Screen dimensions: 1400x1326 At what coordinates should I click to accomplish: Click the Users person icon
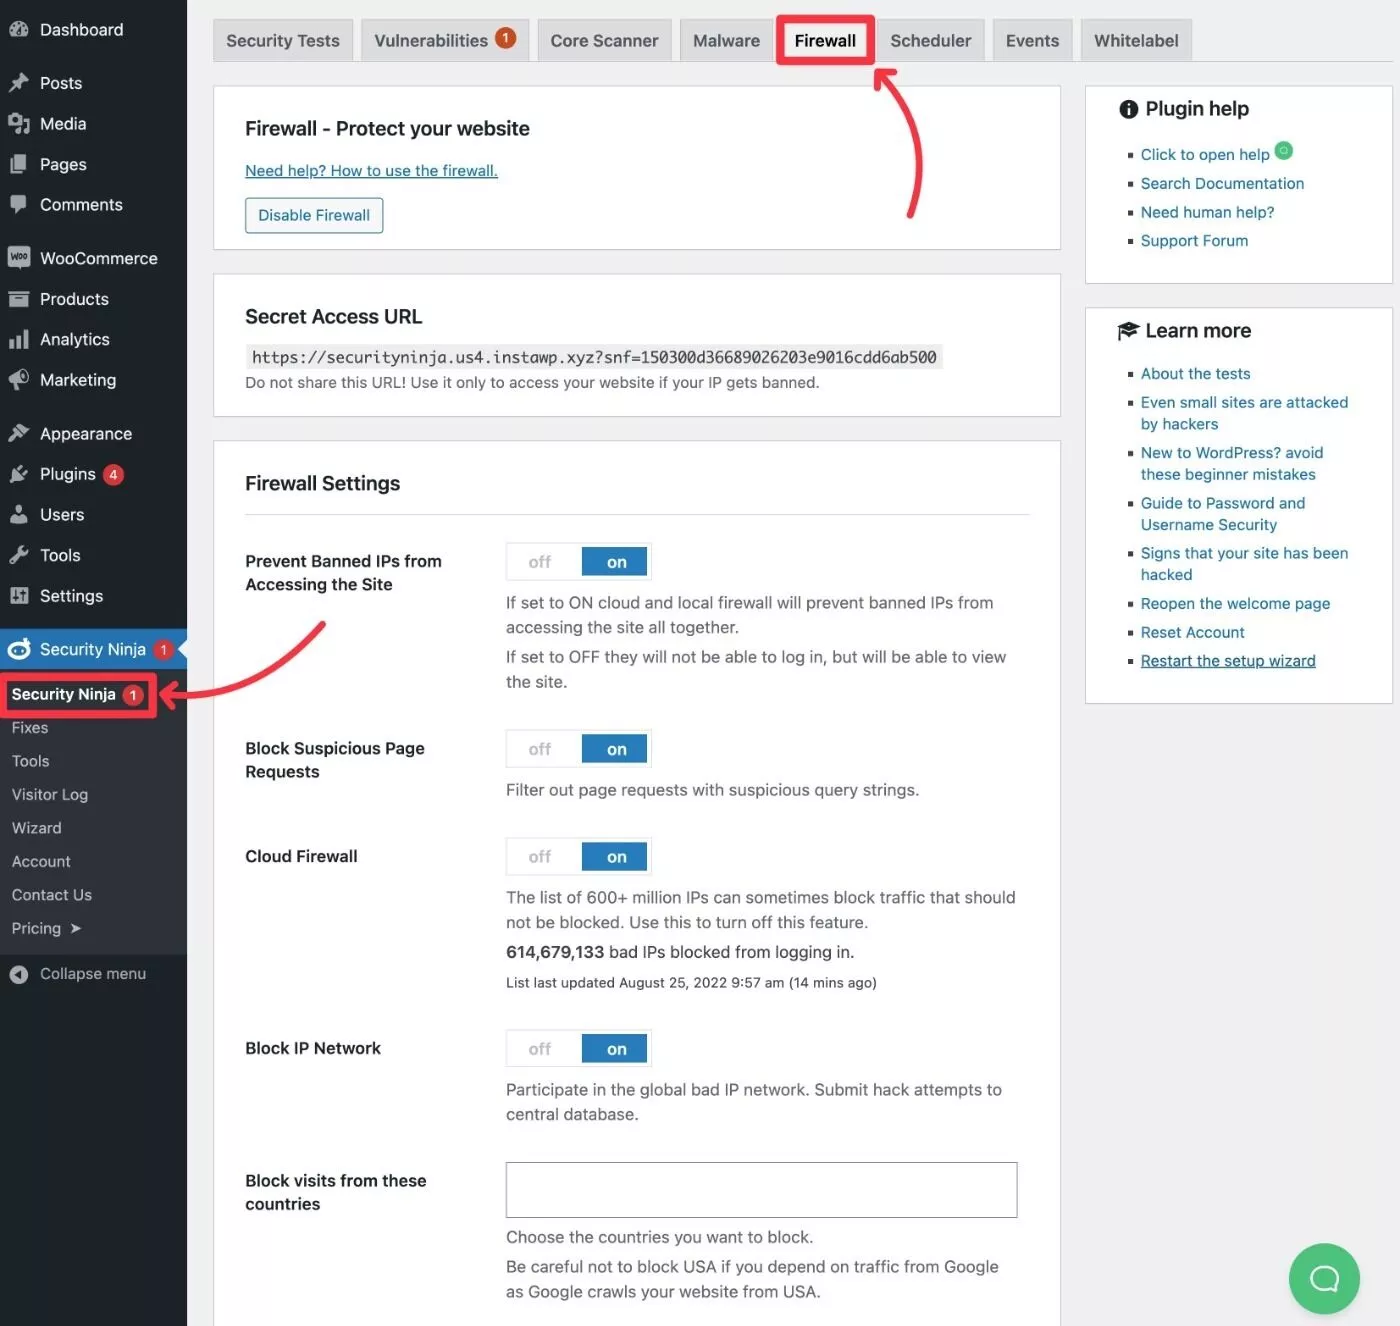click(x=18, y=515)
